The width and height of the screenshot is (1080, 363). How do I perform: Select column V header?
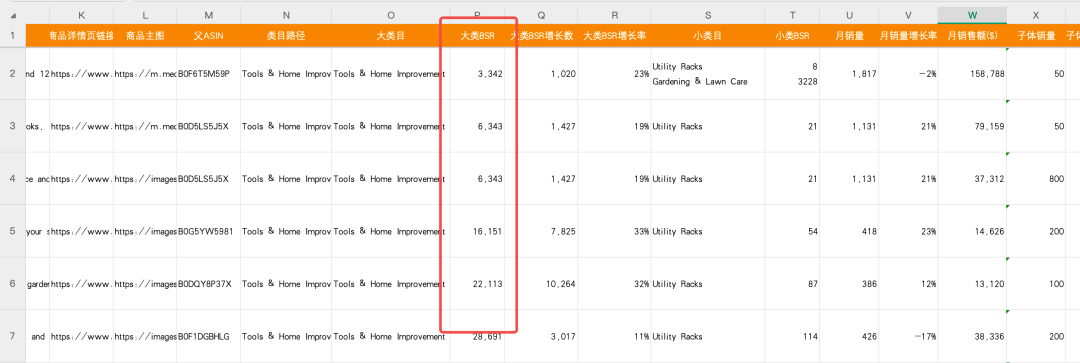point(908,15)
